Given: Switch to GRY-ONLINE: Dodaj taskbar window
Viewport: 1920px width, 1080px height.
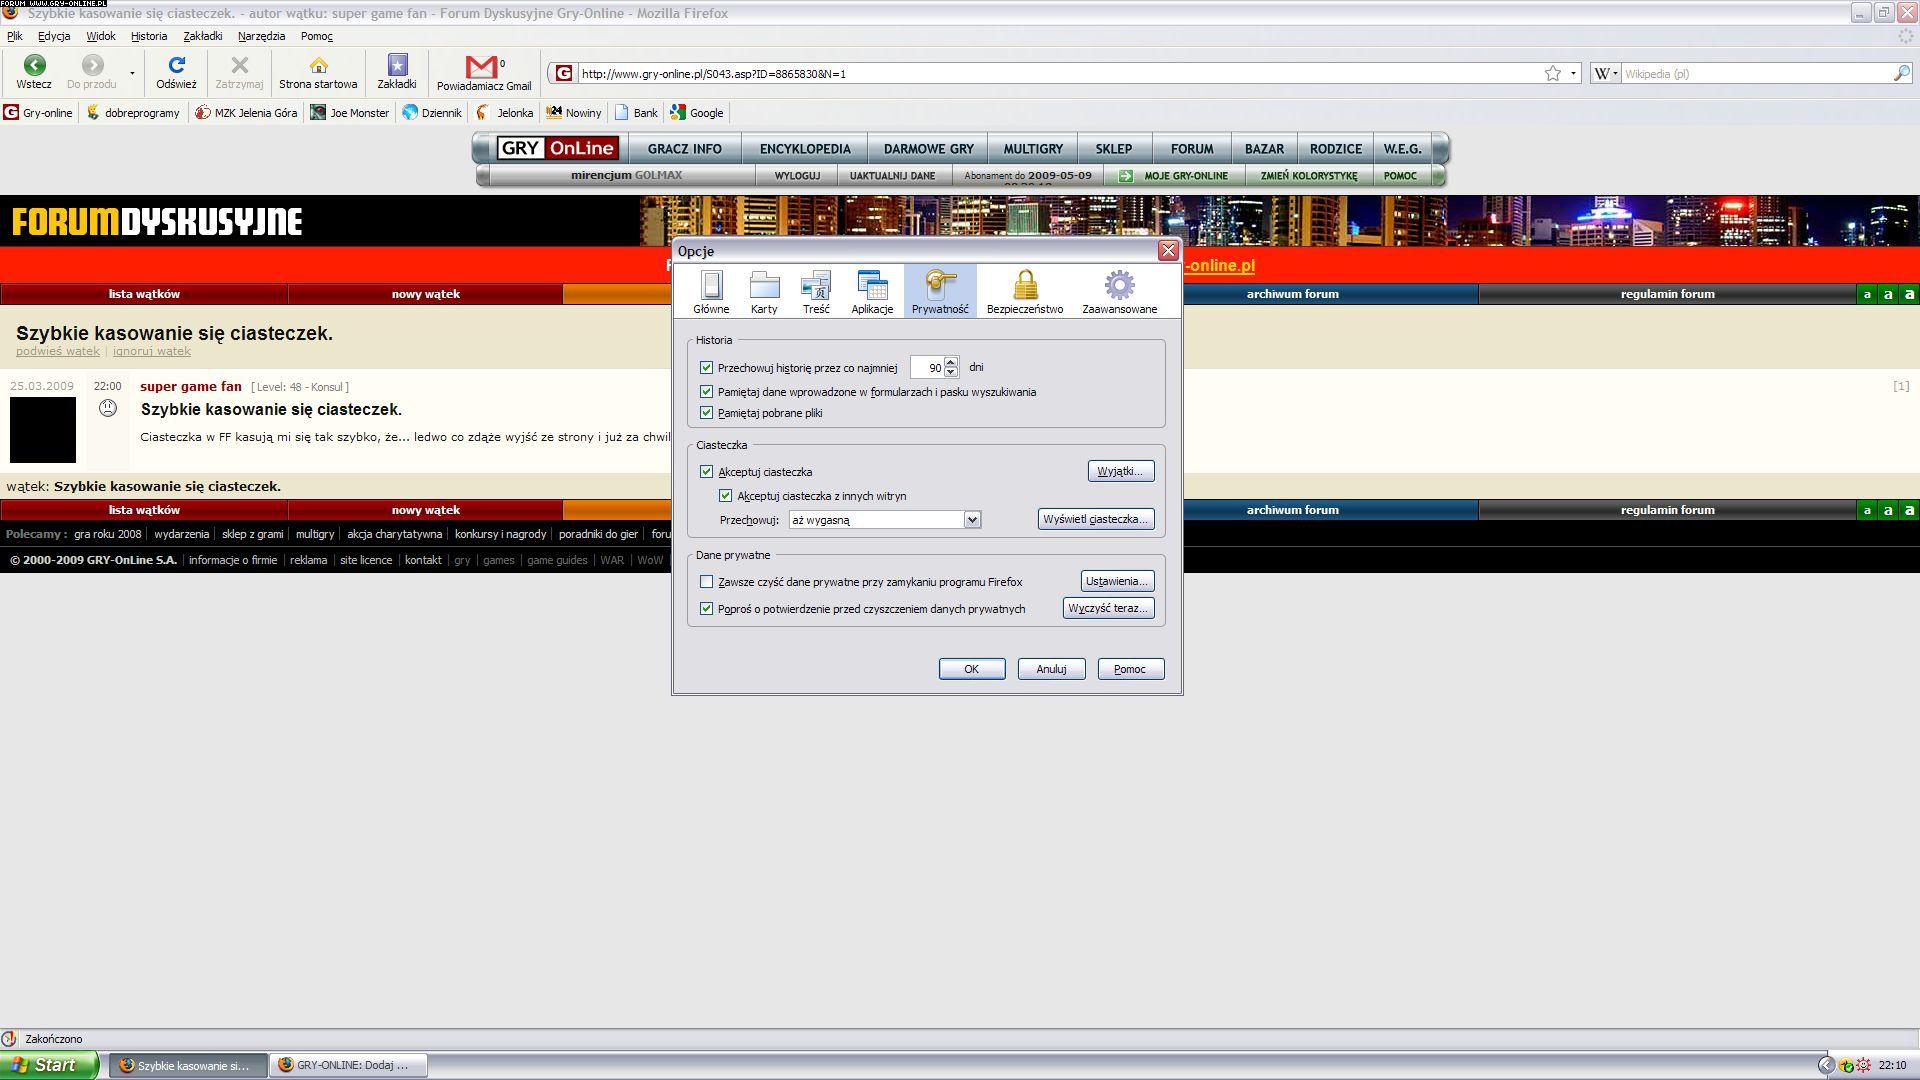Looking at the screenshot, I should pyautogui.click(x=350, y=1065).
